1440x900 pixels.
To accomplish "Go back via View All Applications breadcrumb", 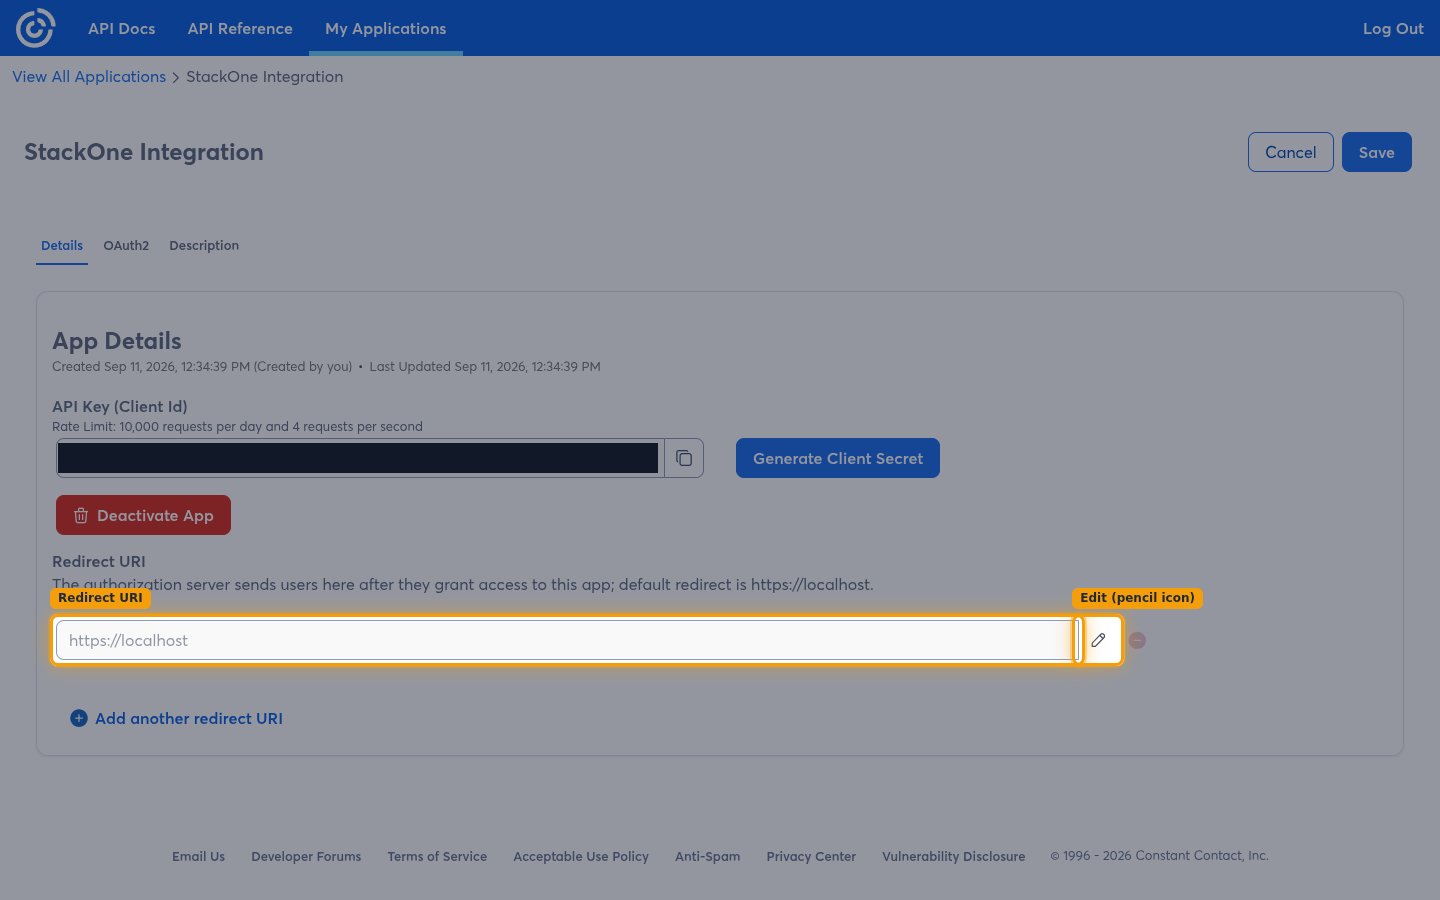I will (89, 77).
